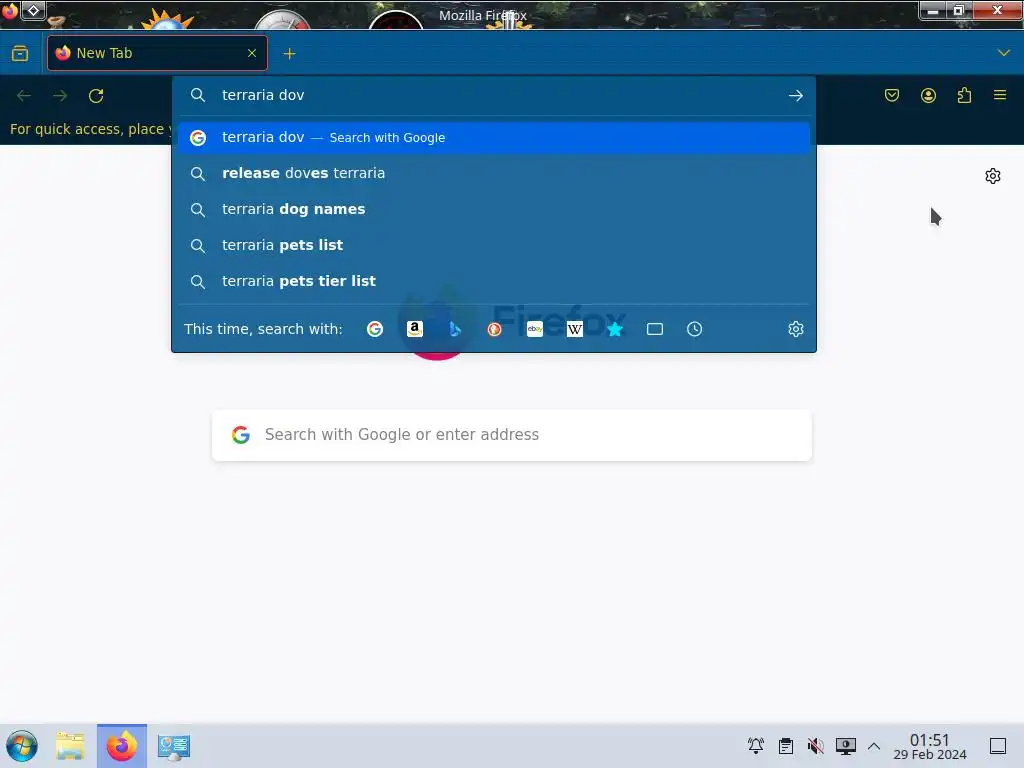Personalize new tab with gear icon
Screen dimensions: 1024x768
[993, 176]
